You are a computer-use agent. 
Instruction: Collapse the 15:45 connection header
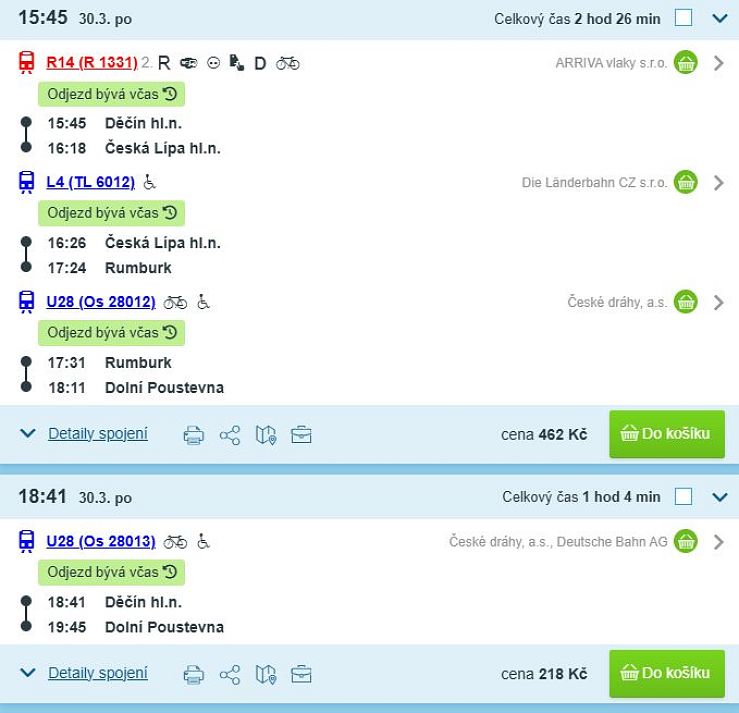click(x=717, y=17)
